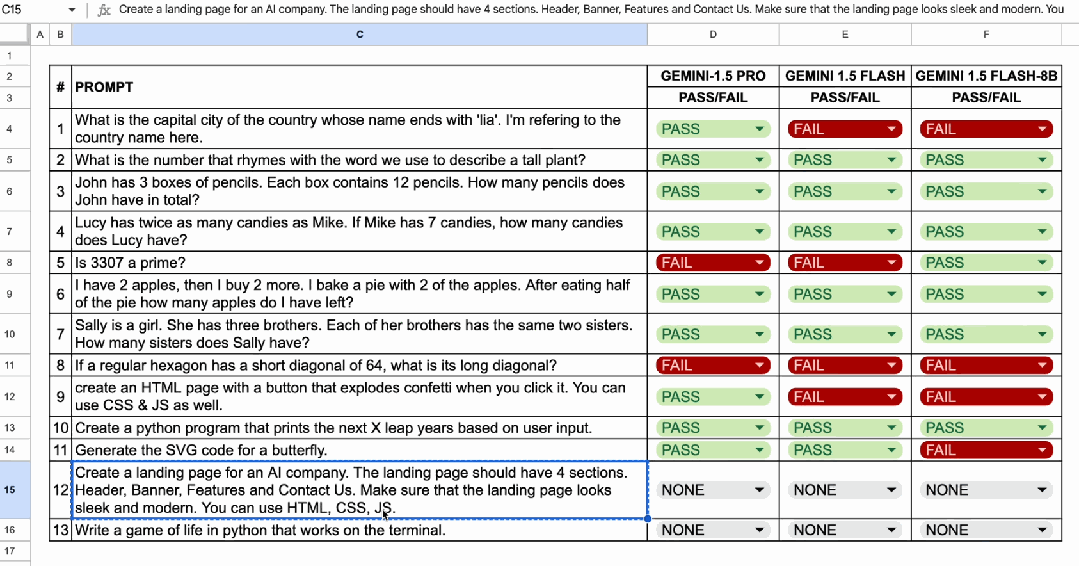Select the SVG butterfly prompt cell

[359, 450]
